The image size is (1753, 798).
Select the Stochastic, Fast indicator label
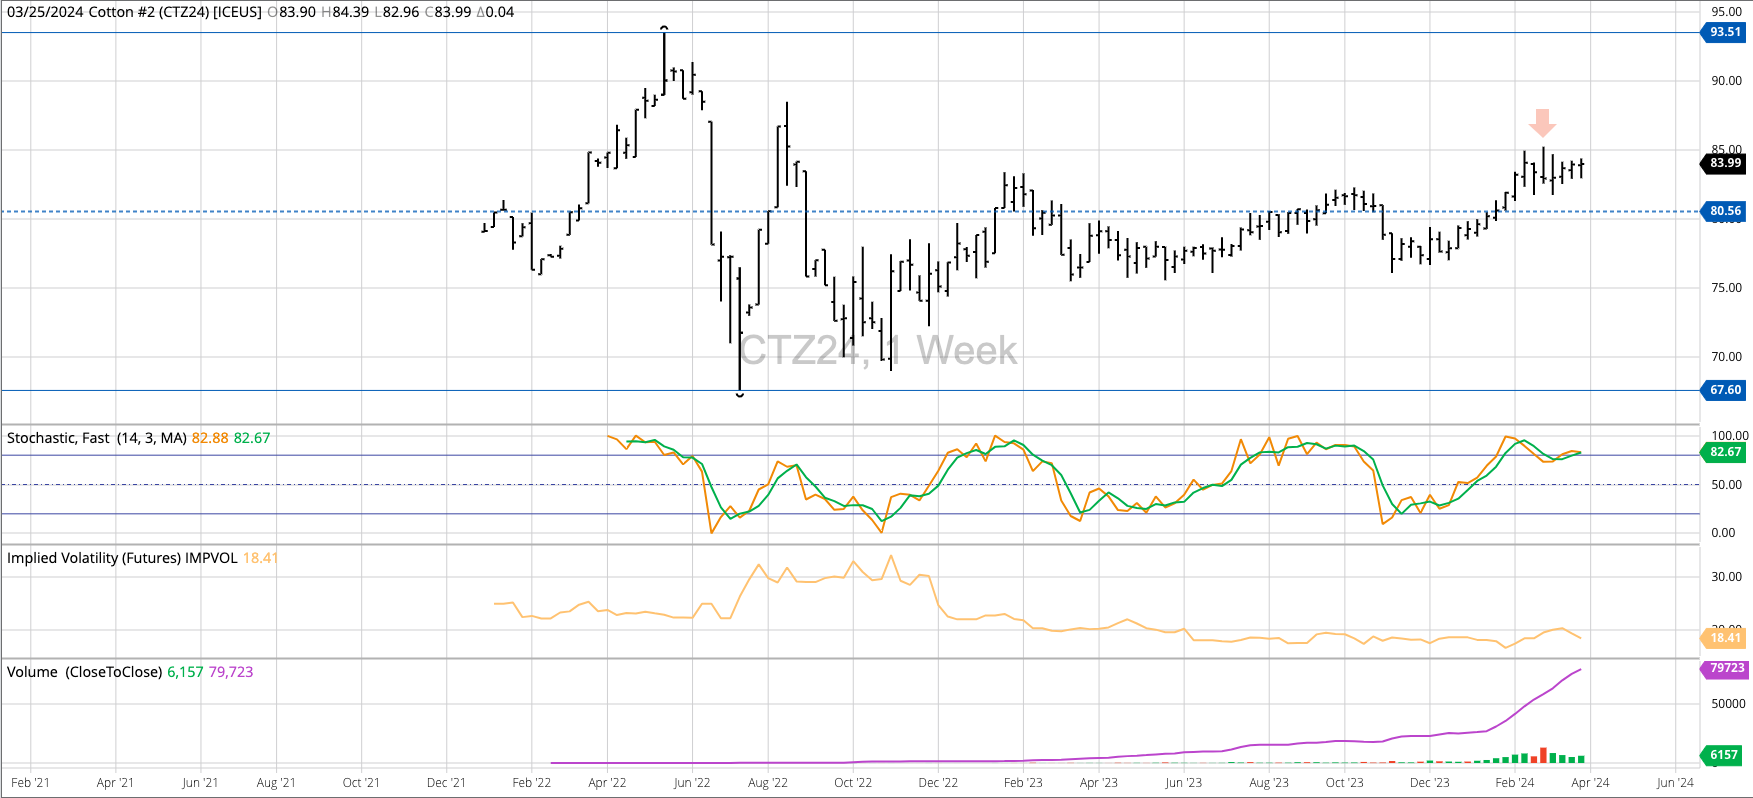tap(97, 438)
